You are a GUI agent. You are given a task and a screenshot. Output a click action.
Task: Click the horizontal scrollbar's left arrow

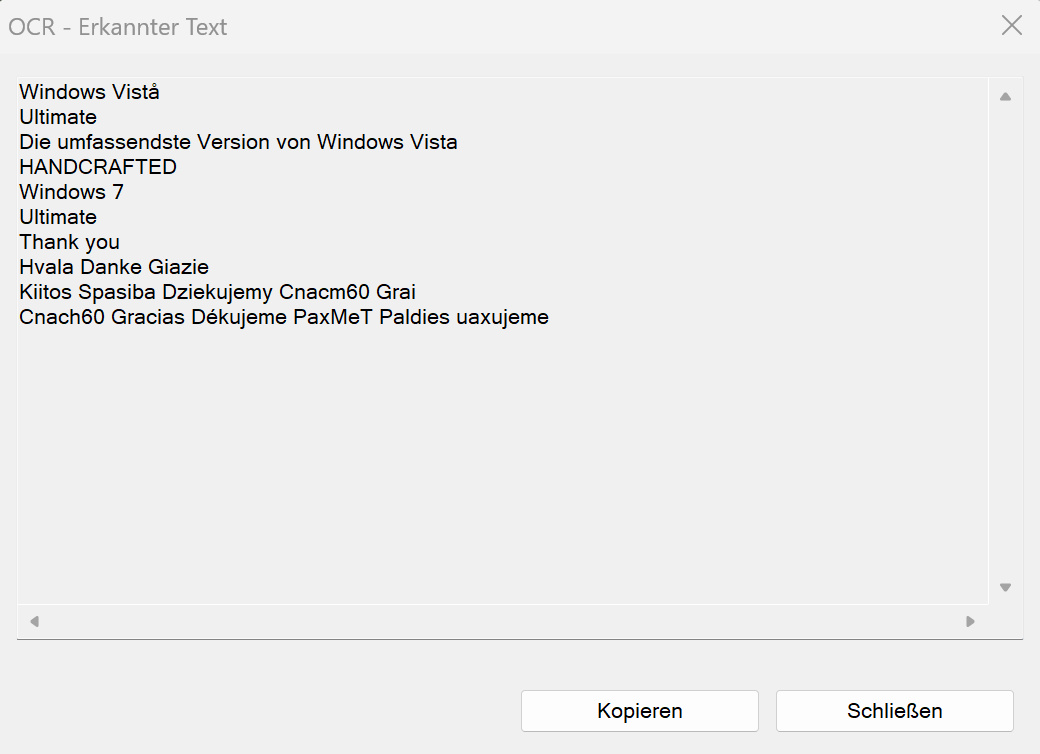pyautogui.click(x=34, y=621)
